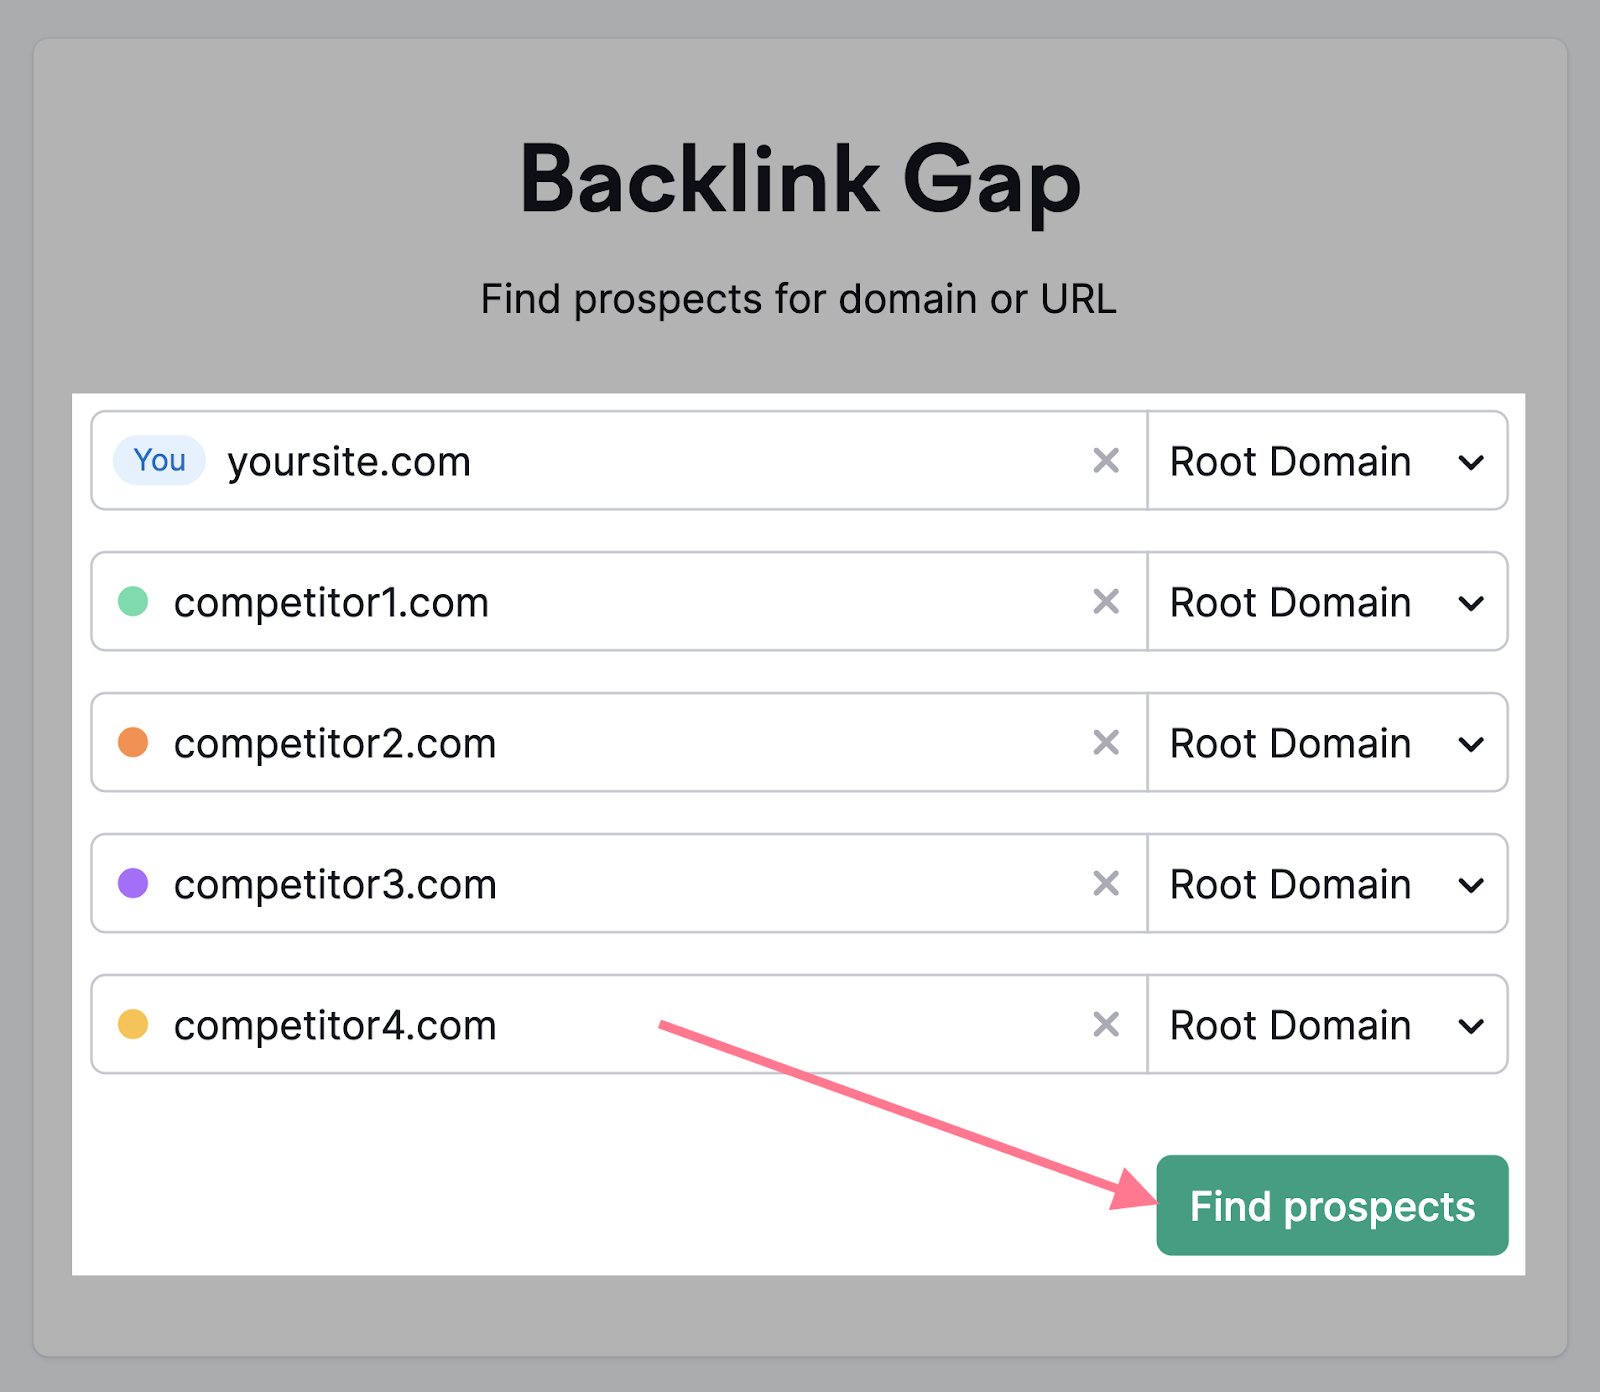This screenshot has width=1600, height=1392.
Task: Select the purple dot beside competitor3.com
Action: click(135, 884)
